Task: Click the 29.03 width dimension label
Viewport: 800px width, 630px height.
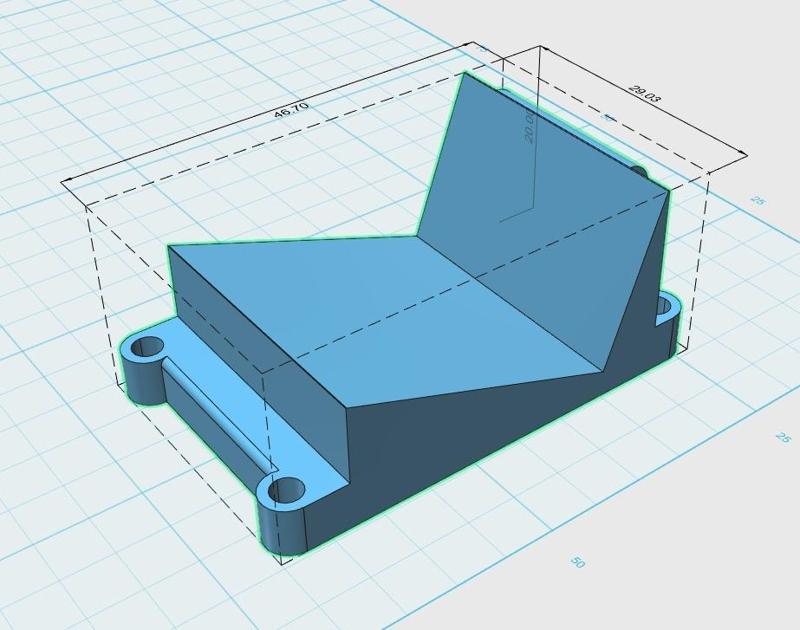Action: pos(644,93)
